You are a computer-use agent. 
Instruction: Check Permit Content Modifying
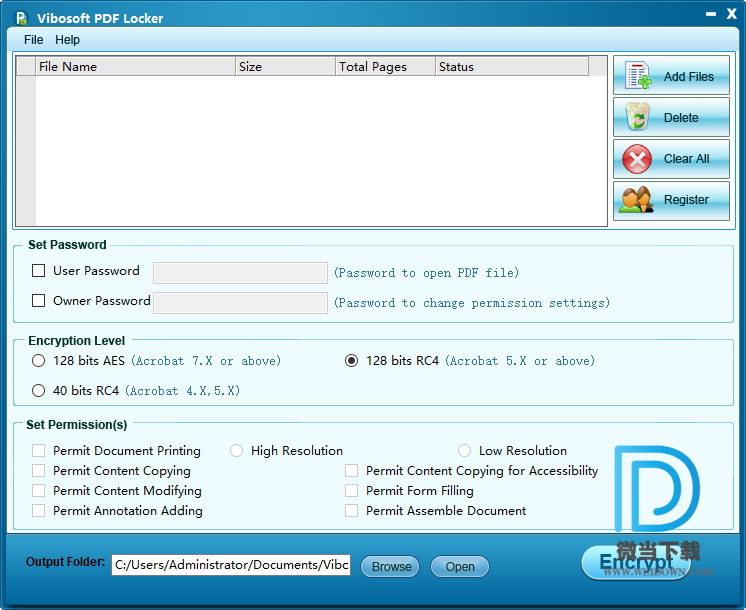[x=39, y=491]
